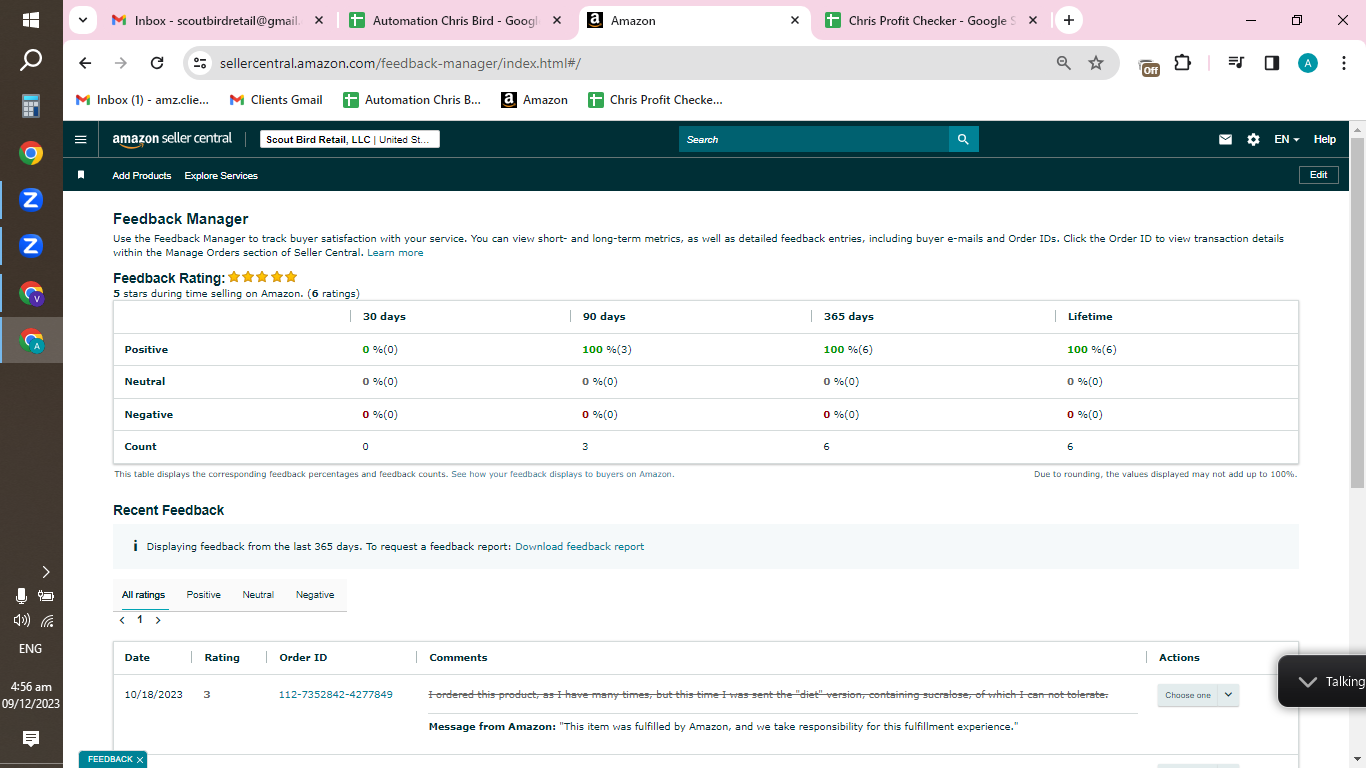Go to the next feedback page arrow
The image size is (1366, 768).
click(158, 620)
